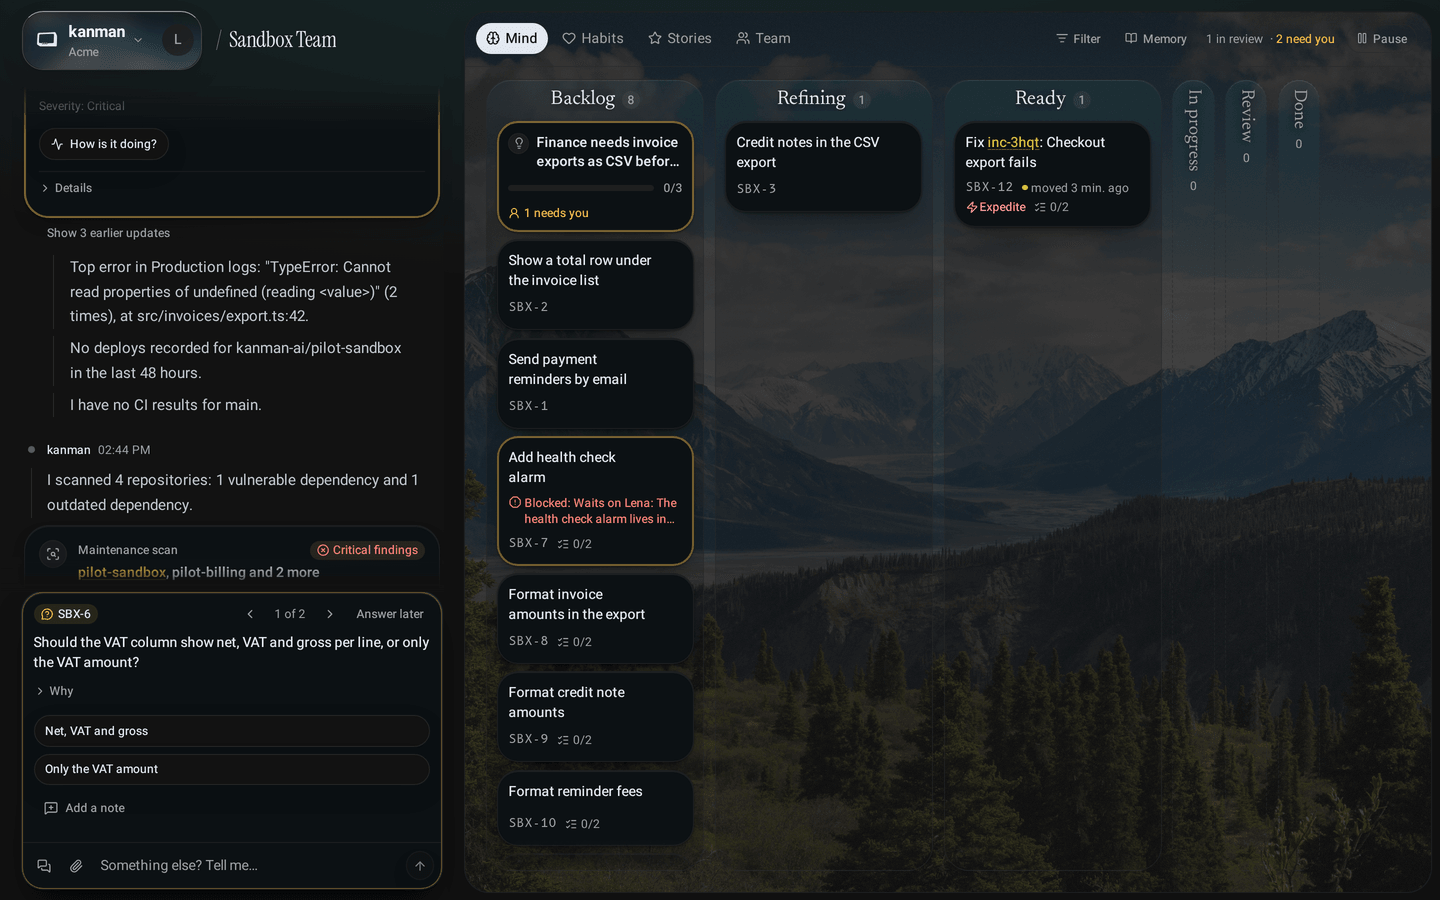The width and height of the screenshot is (1440, 900).
Task: Click the '1 in review' status
Action: [1234, 39]
